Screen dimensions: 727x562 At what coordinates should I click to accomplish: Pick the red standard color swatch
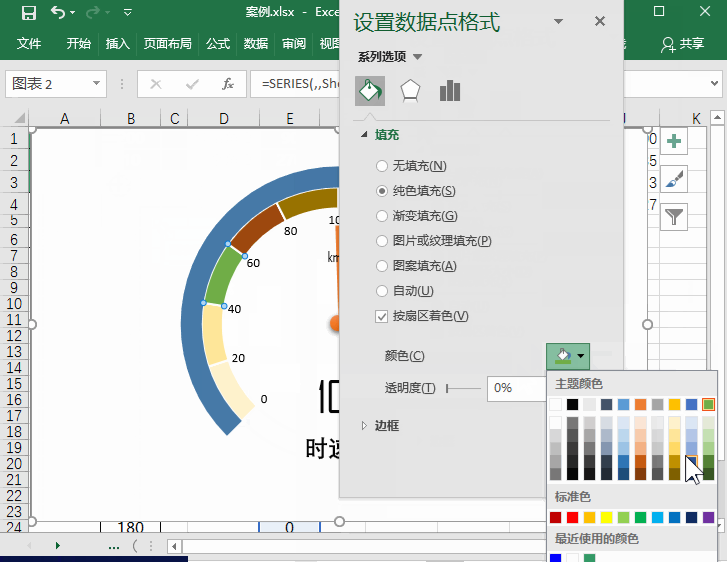point(573,517)
